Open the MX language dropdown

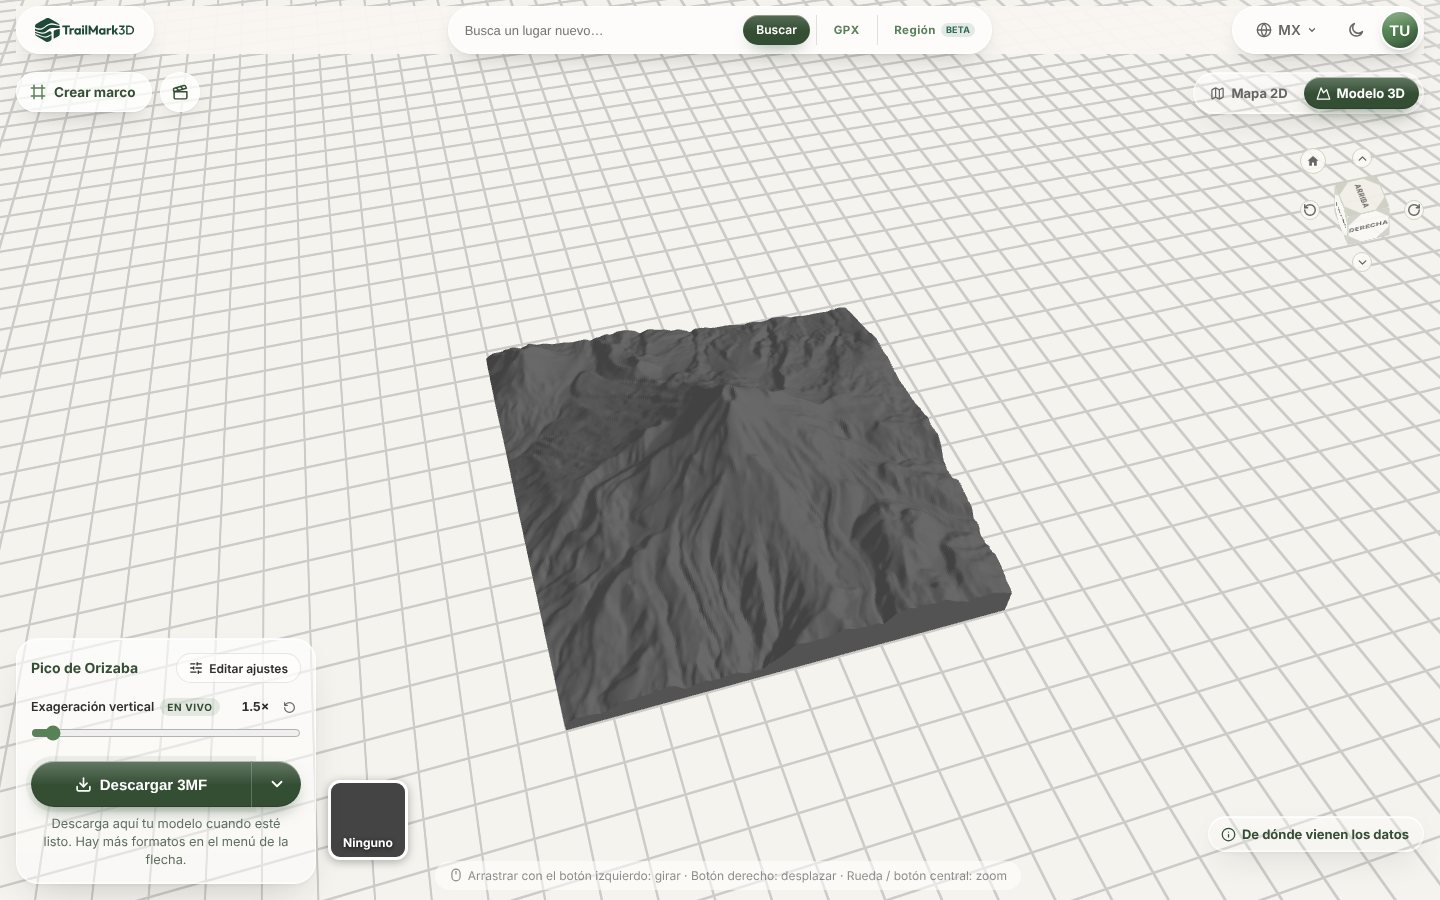coord(1286,30)
